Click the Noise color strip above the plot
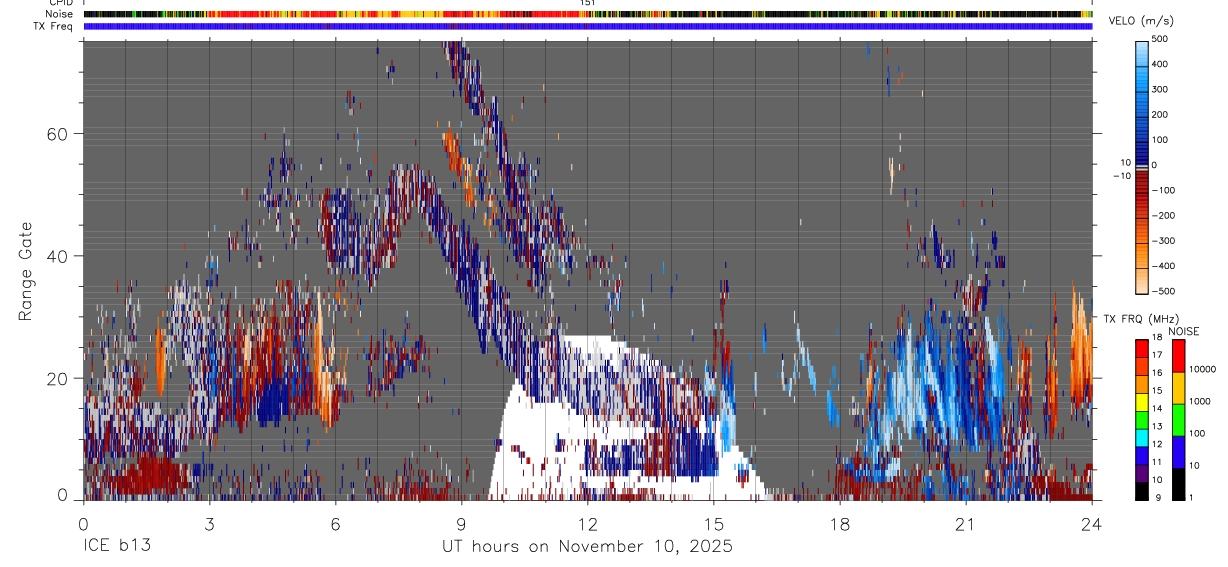 point(588,14)
